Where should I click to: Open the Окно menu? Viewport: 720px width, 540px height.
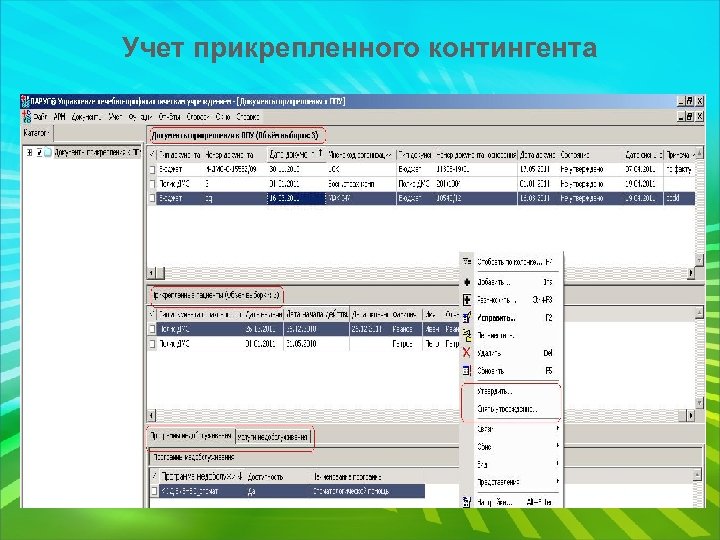(x=223, y=117)
